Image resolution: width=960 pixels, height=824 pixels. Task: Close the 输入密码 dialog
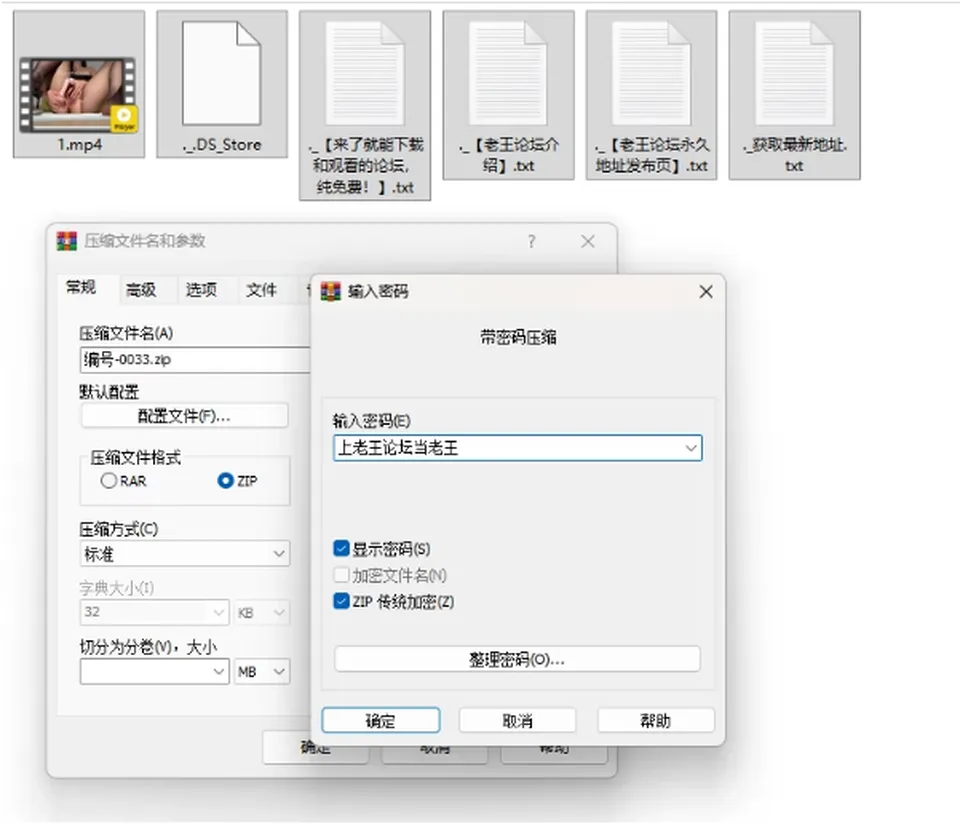coord(706,292)
